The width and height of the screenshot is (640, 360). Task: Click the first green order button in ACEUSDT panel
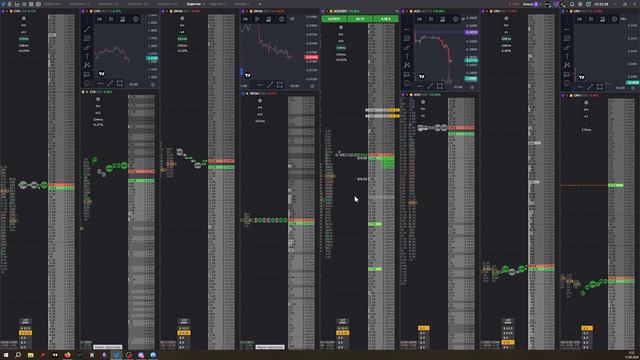334,19
